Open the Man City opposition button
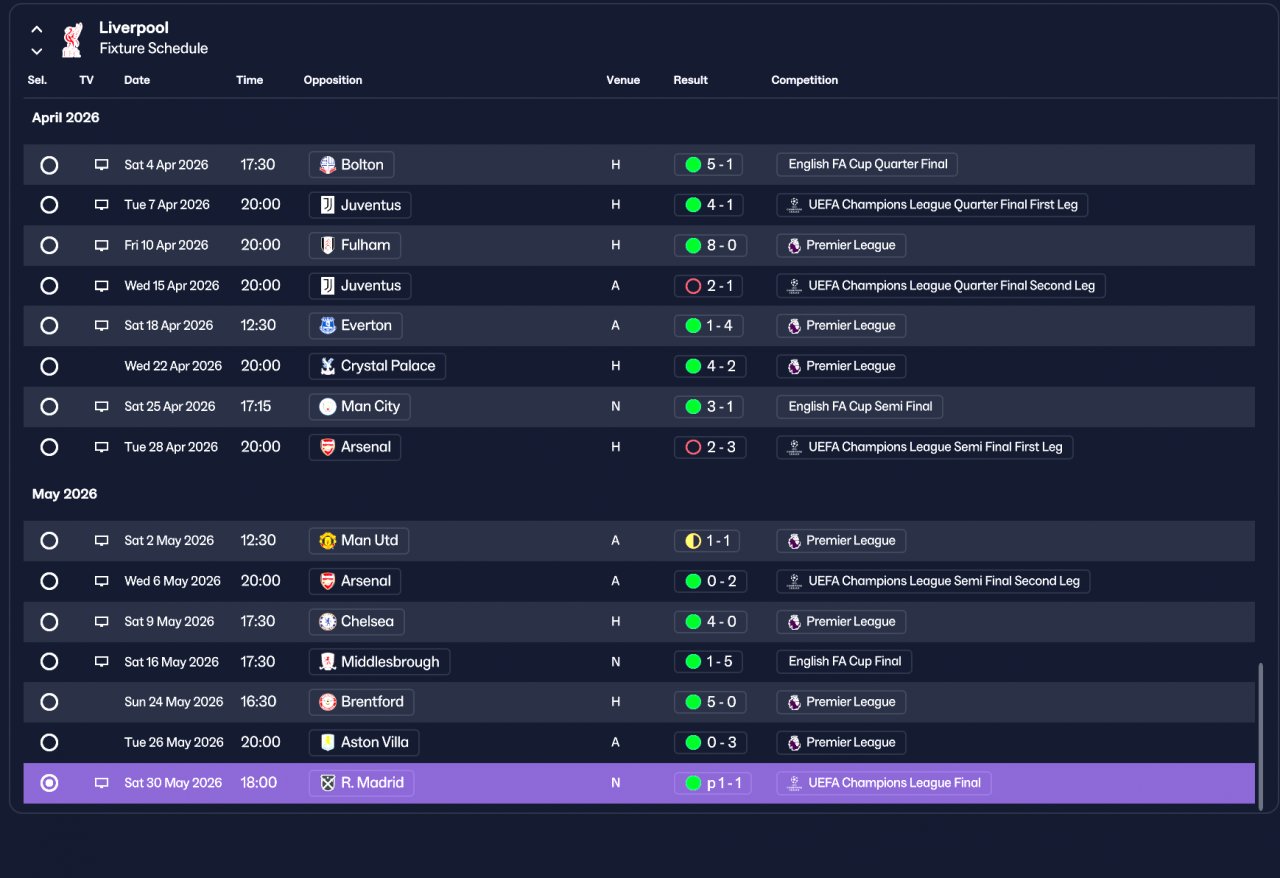The image size is (1280, 878). [x=360, y=407]
